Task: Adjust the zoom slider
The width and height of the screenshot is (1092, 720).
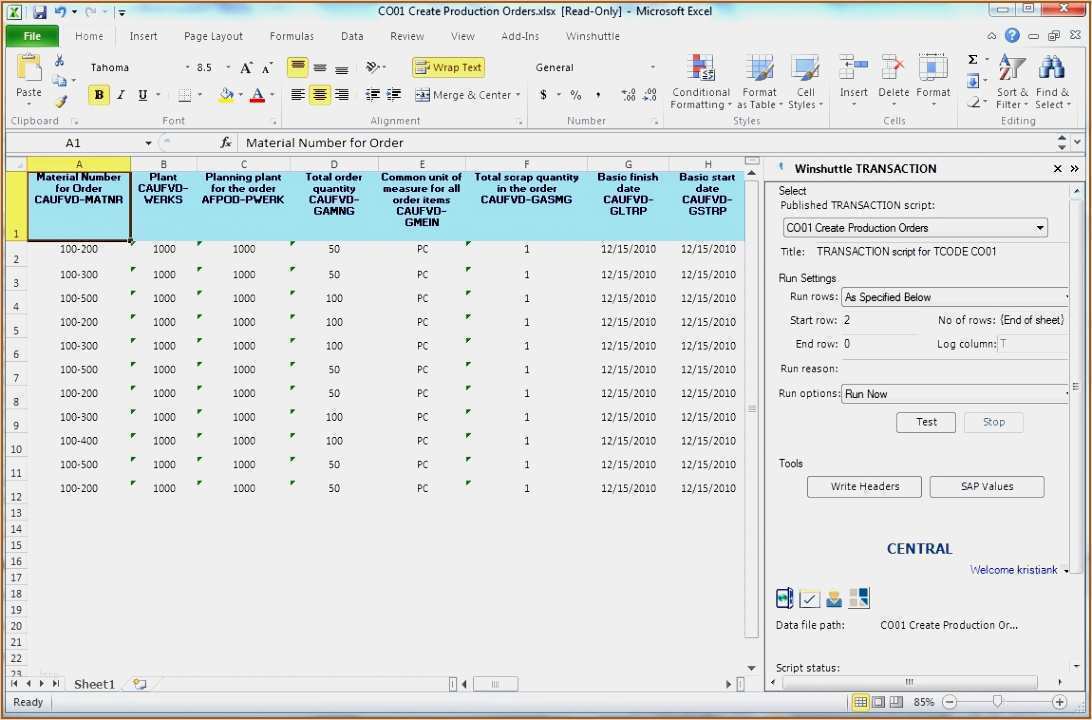Action: [x=997, y=702]
